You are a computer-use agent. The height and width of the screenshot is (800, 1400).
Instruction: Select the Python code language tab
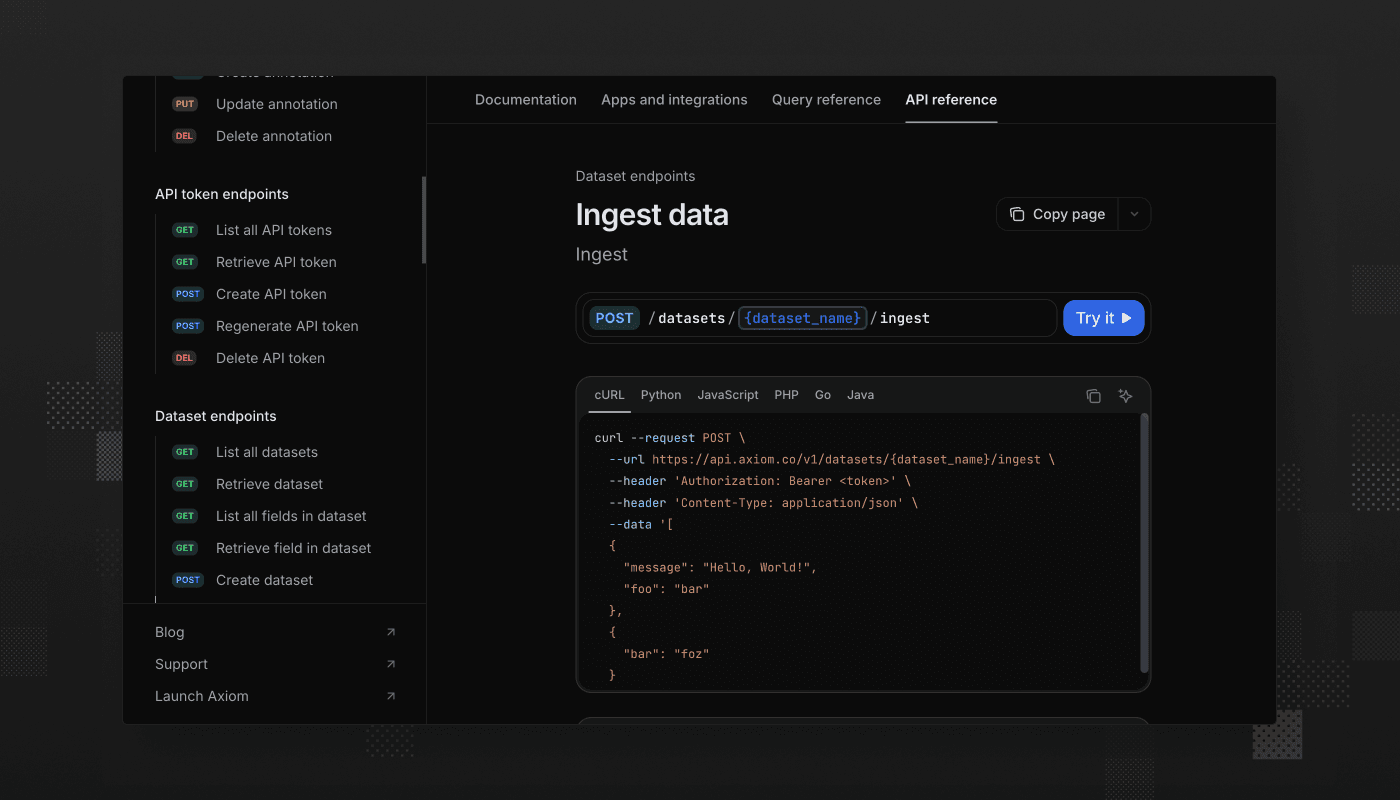(660, 394)
